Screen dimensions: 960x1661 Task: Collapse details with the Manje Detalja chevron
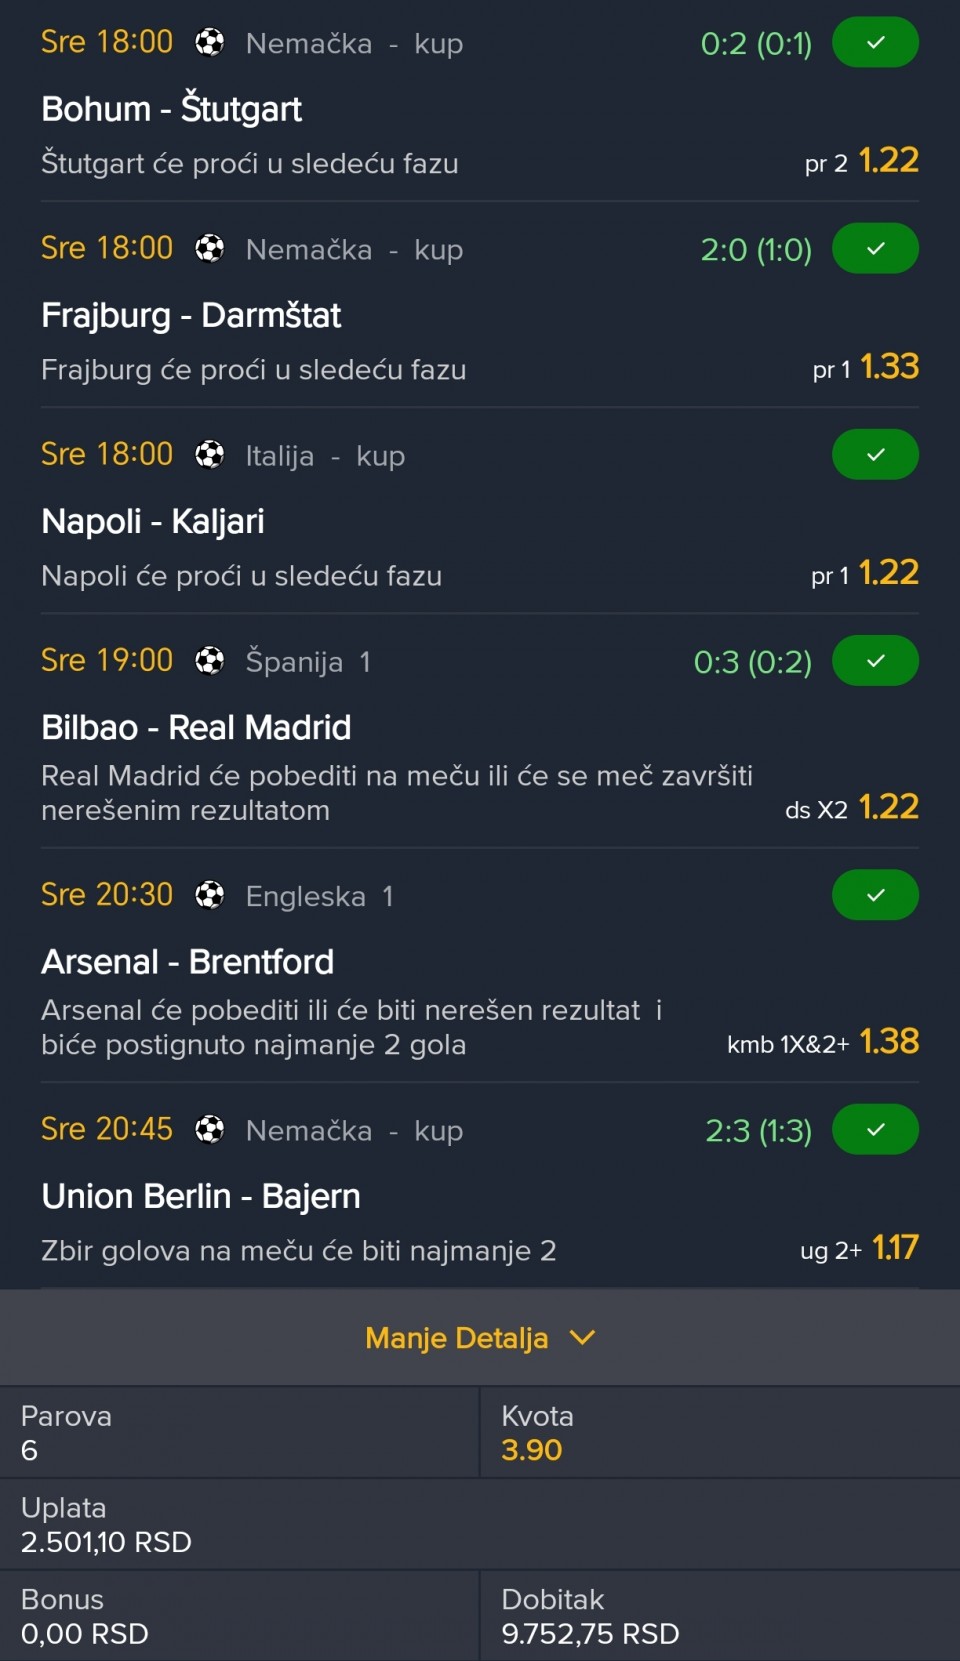tap(582, 1338)
